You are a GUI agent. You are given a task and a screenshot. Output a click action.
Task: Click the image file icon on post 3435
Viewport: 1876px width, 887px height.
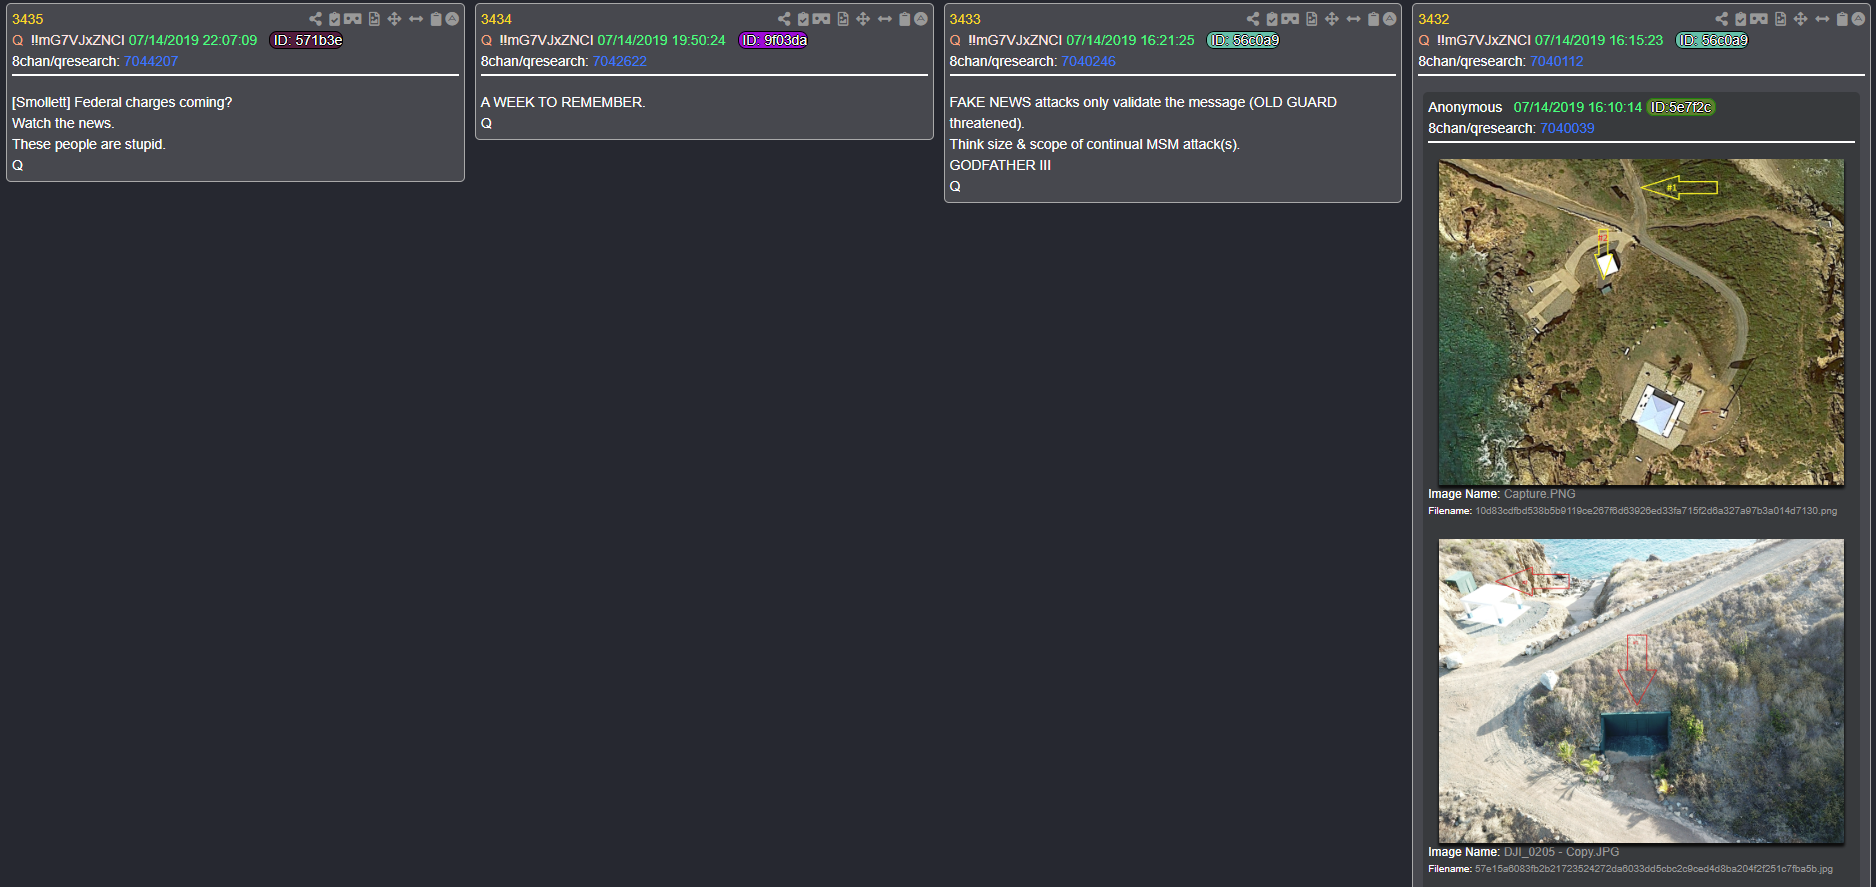(374, 19)
